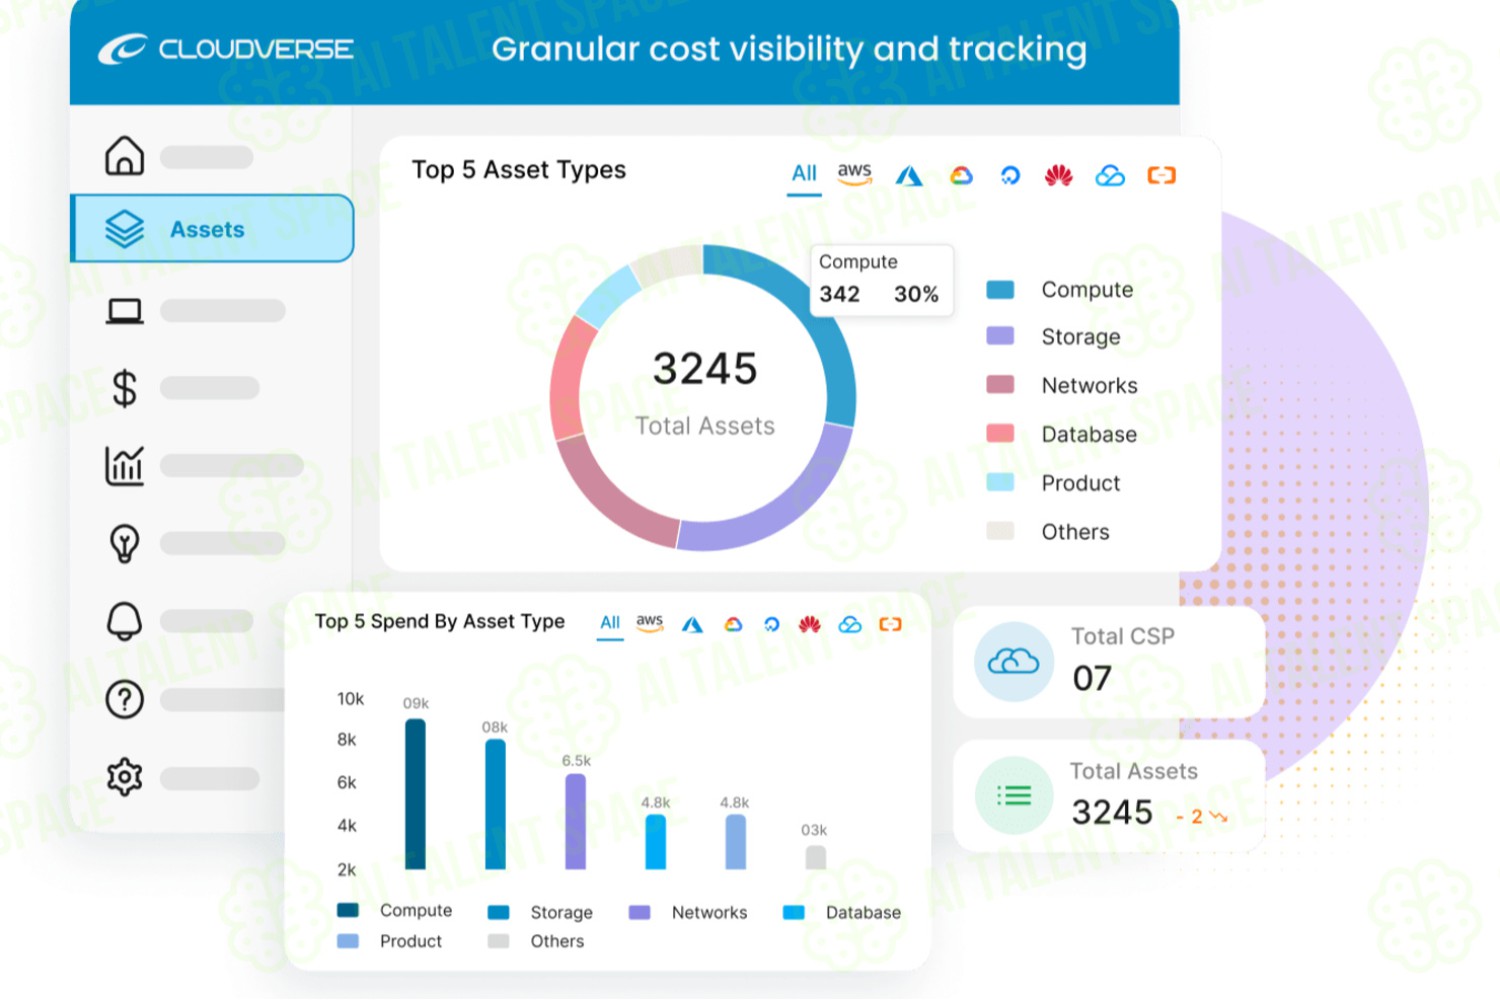1500x1000 pixels.
Task: Filter Top 5 Asset Types by Huawei Cloud
Action: [1059, 176]
